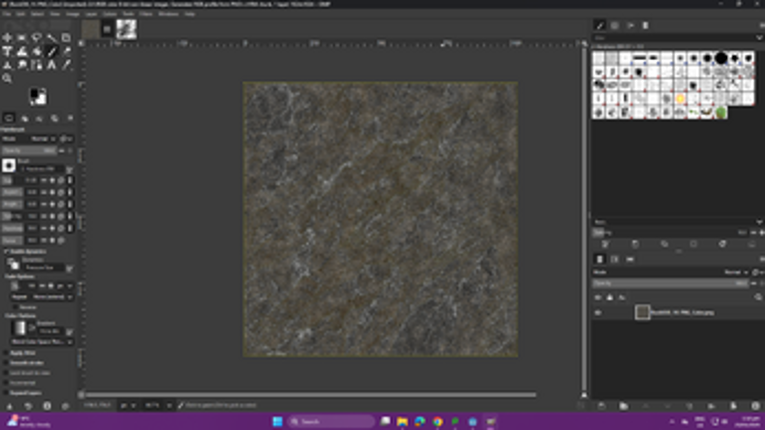The height and width of the screenshot is (430, 765).
Task: Open Windows Search in taskbar
Action: pyautogui.click(x=331, y=421)
